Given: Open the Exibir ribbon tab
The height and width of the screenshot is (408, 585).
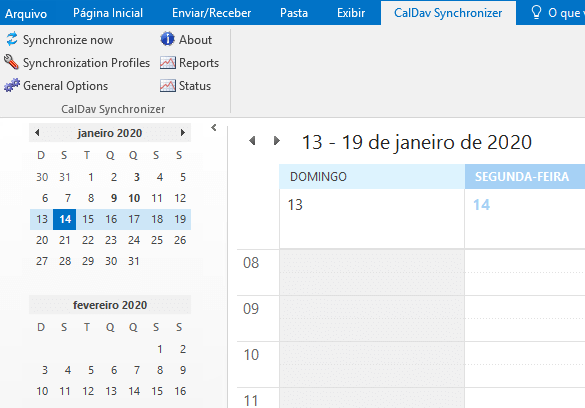Looking at the screenshot, I should click(351, 13).
